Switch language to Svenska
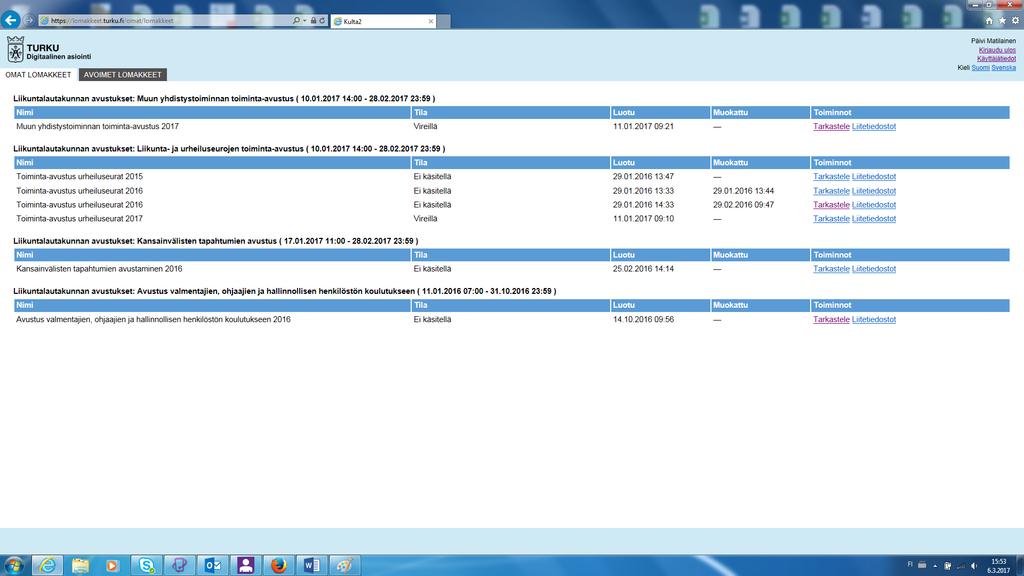This screenshot has height=576, width=1024. tap(1004, 68)
